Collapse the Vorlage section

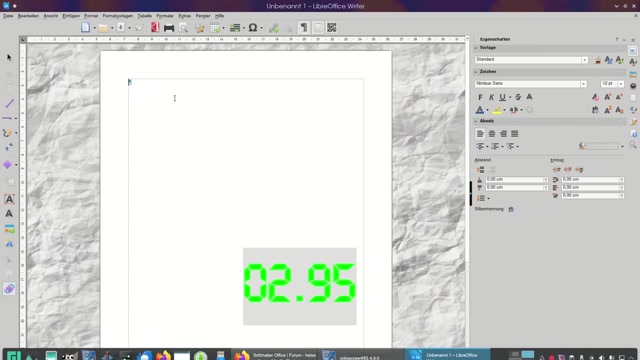476,48
